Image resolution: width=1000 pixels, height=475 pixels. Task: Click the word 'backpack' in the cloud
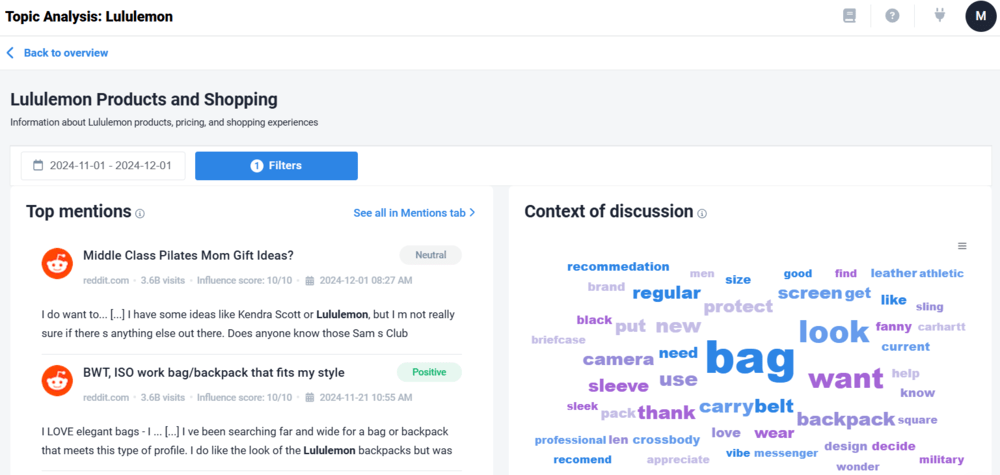pyautogui.click(x=846, y=419)
